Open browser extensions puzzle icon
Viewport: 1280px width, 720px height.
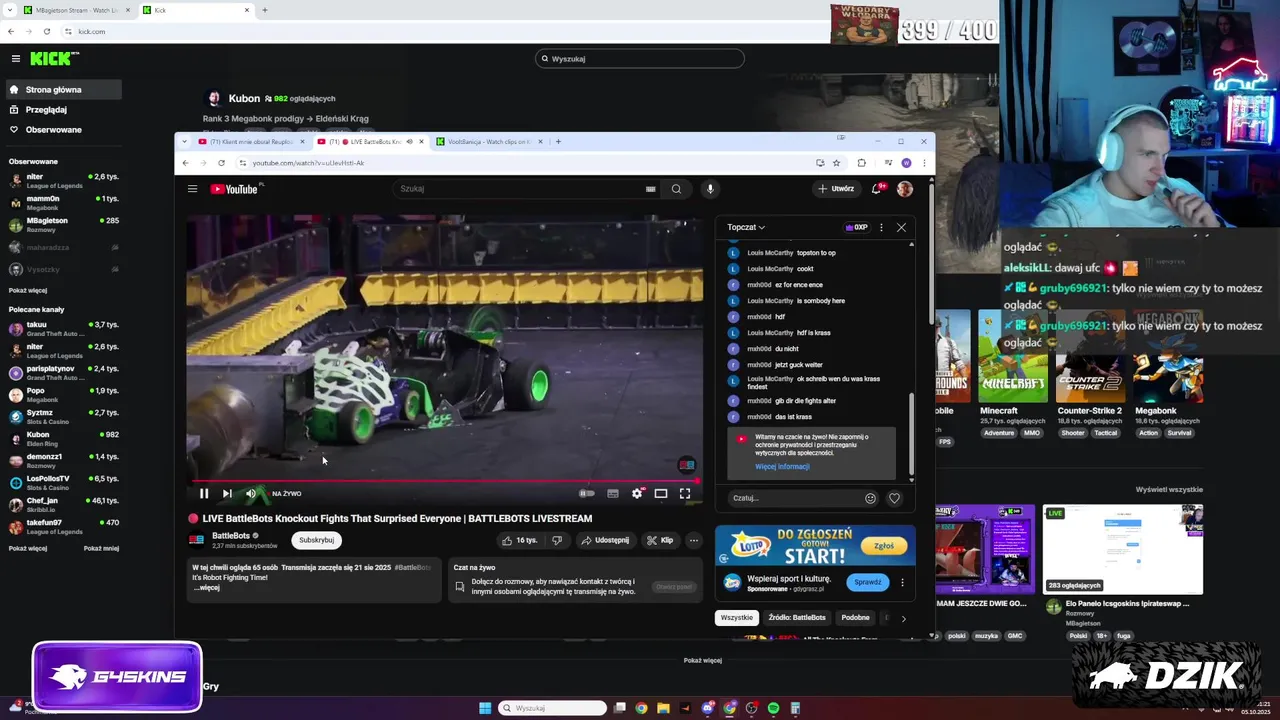tap(862, 163)
